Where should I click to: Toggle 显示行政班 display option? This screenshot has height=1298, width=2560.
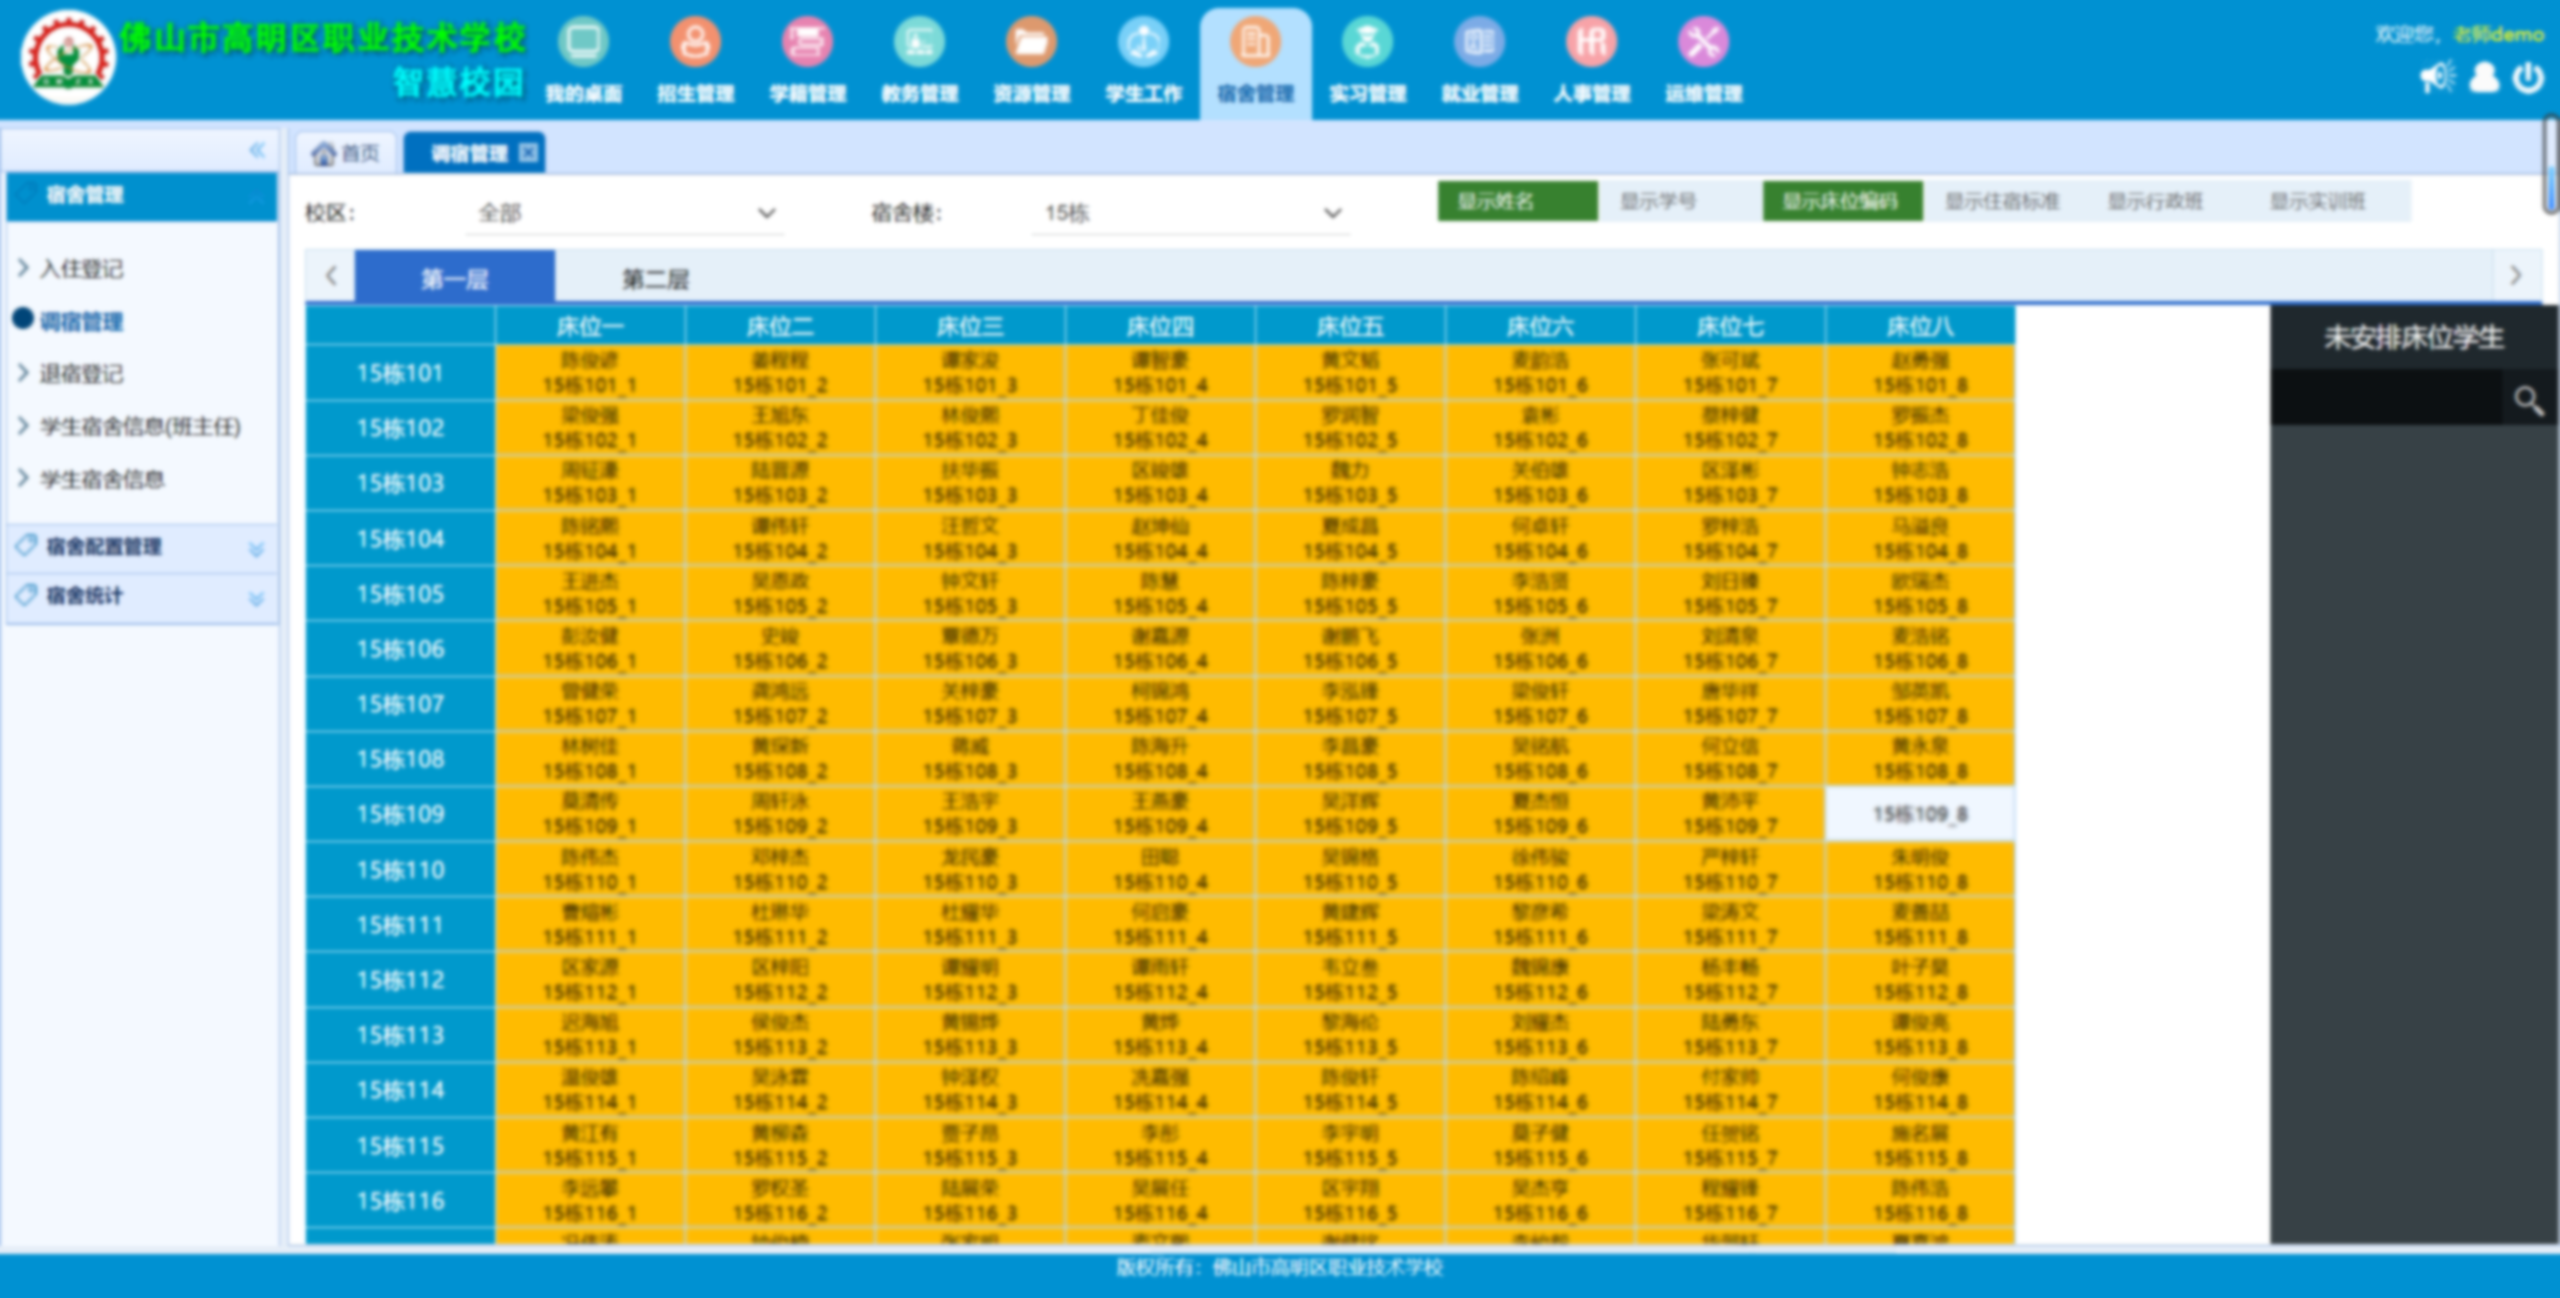pyautogui.click(x=2167, y=201)
